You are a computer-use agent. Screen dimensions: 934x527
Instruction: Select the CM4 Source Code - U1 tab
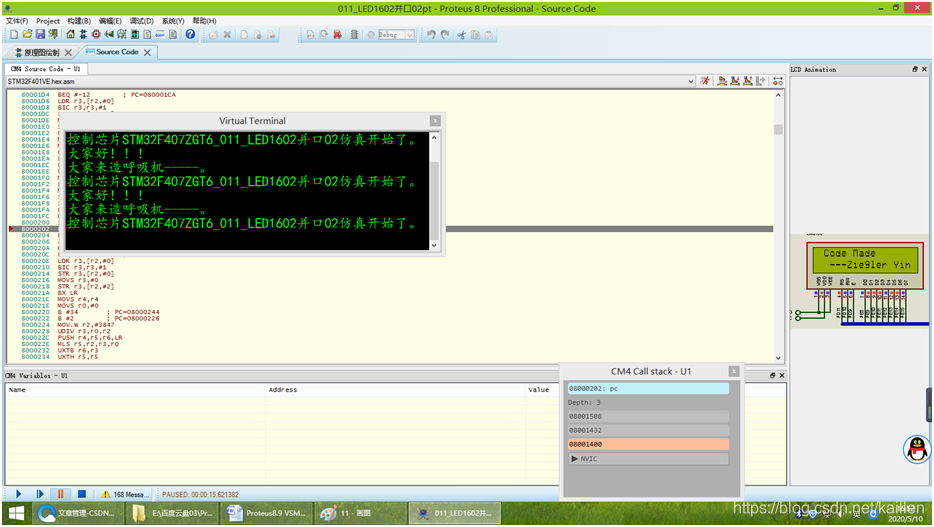point(46,69)
